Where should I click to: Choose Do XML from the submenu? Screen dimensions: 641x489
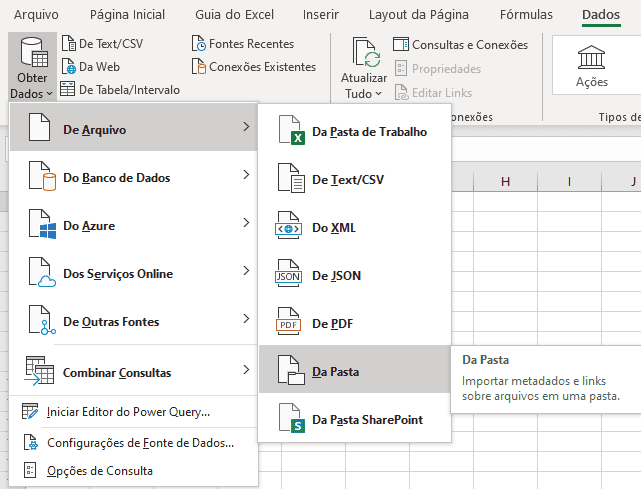click(355, 227)
